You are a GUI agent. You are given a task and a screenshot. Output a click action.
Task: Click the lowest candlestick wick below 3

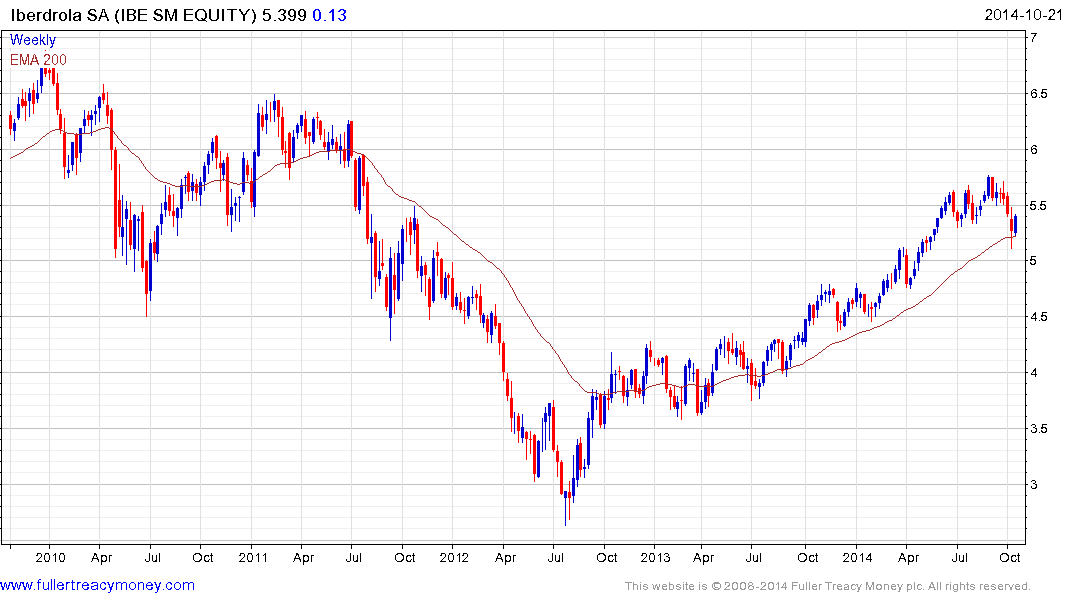point(566,509)
